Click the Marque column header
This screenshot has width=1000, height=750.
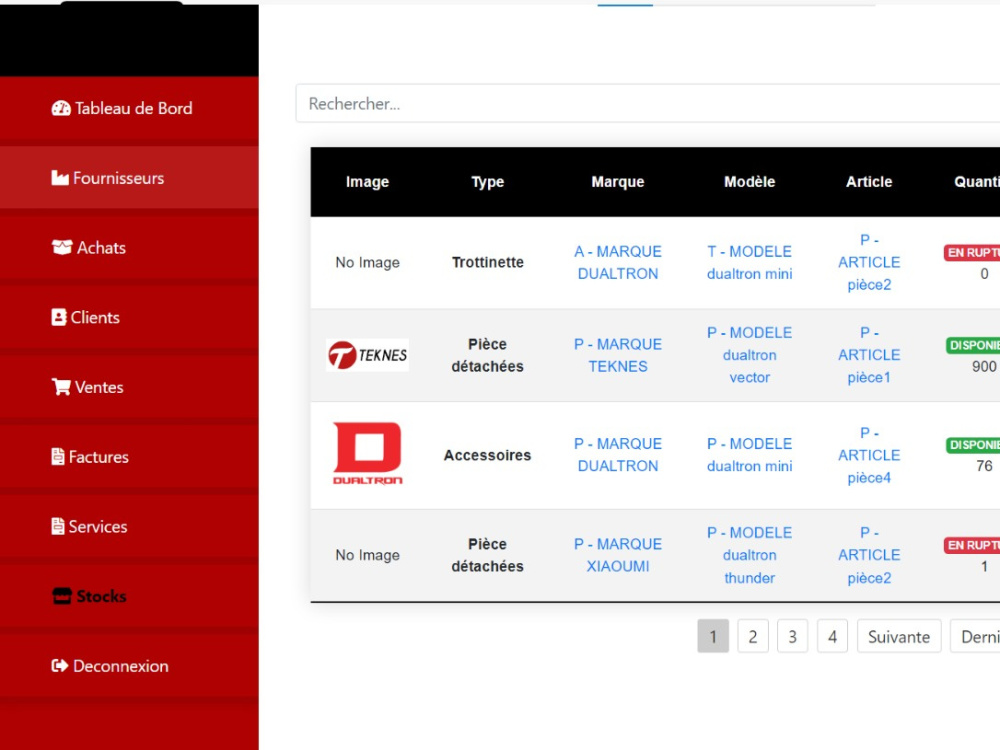[x=618, y=182]
